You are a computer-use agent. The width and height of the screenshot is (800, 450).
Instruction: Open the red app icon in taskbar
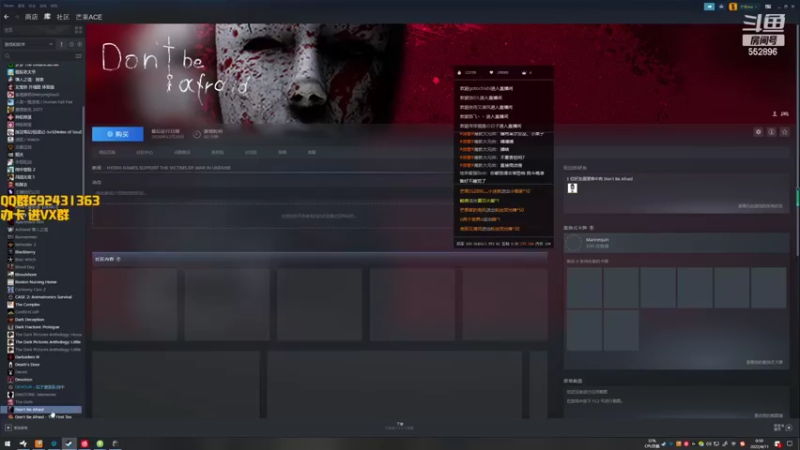coord(85,444)
